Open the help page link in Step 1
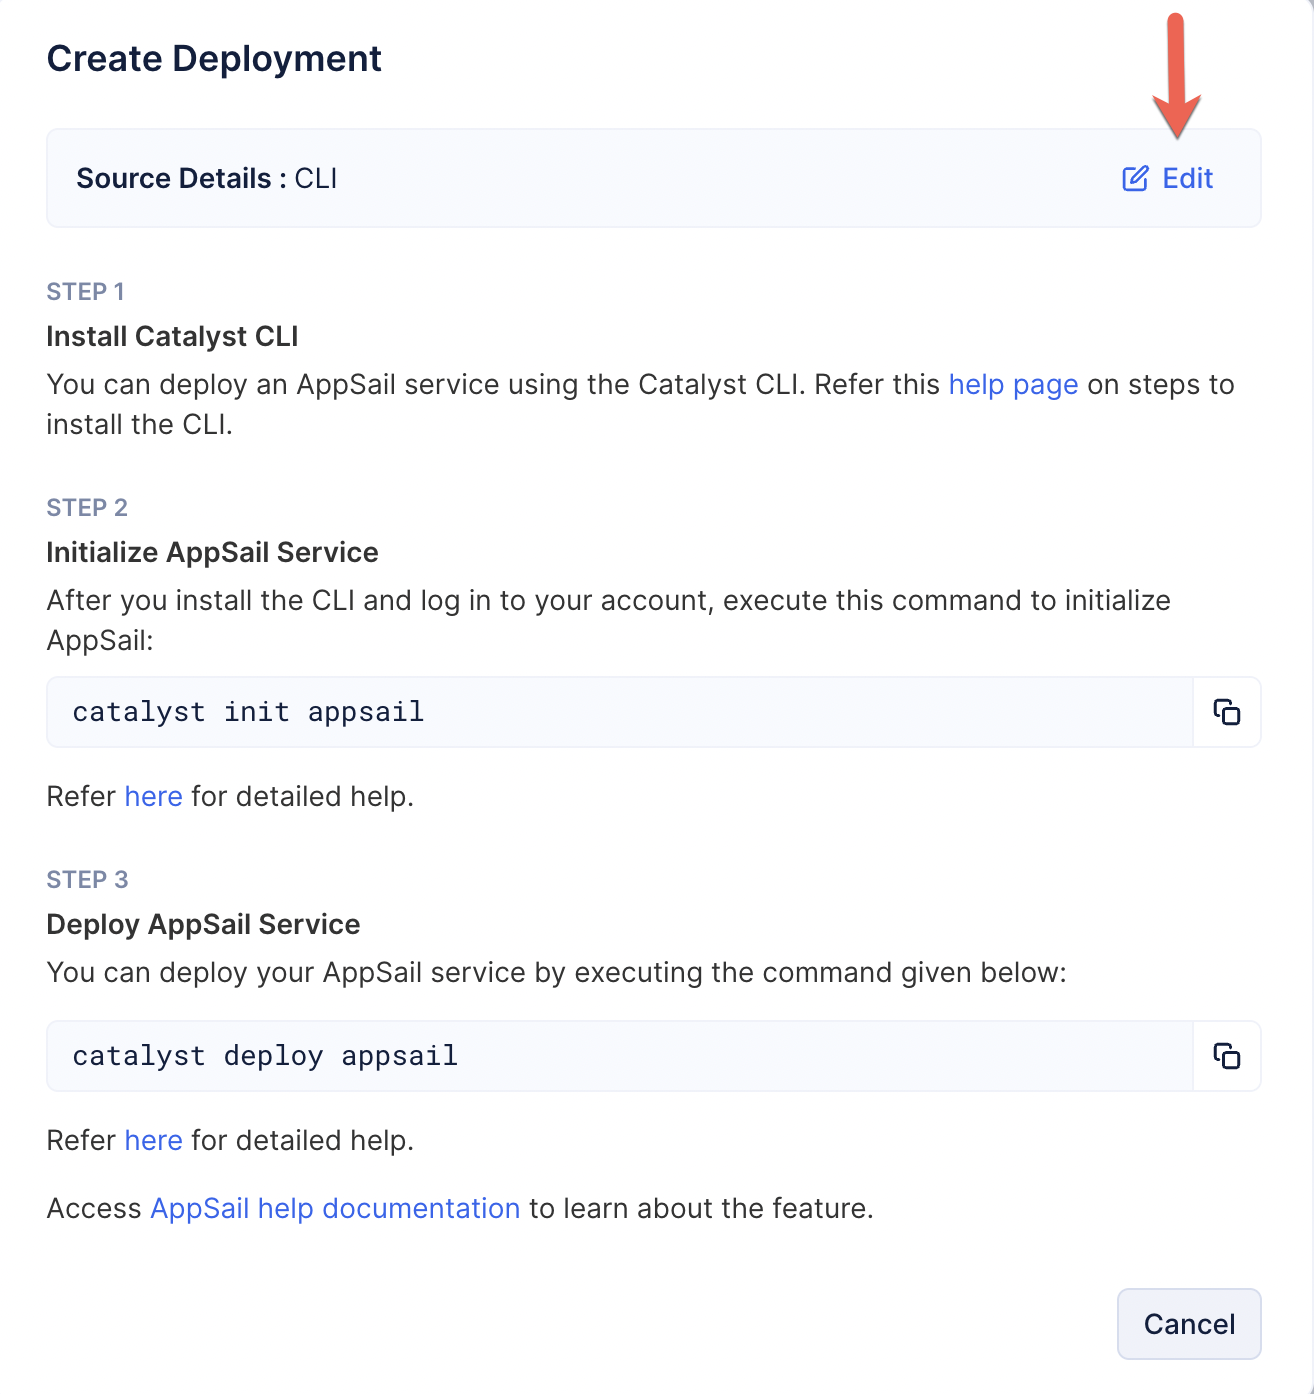This screenshot has width=1314, height=1394. (x=1013, y=385)
